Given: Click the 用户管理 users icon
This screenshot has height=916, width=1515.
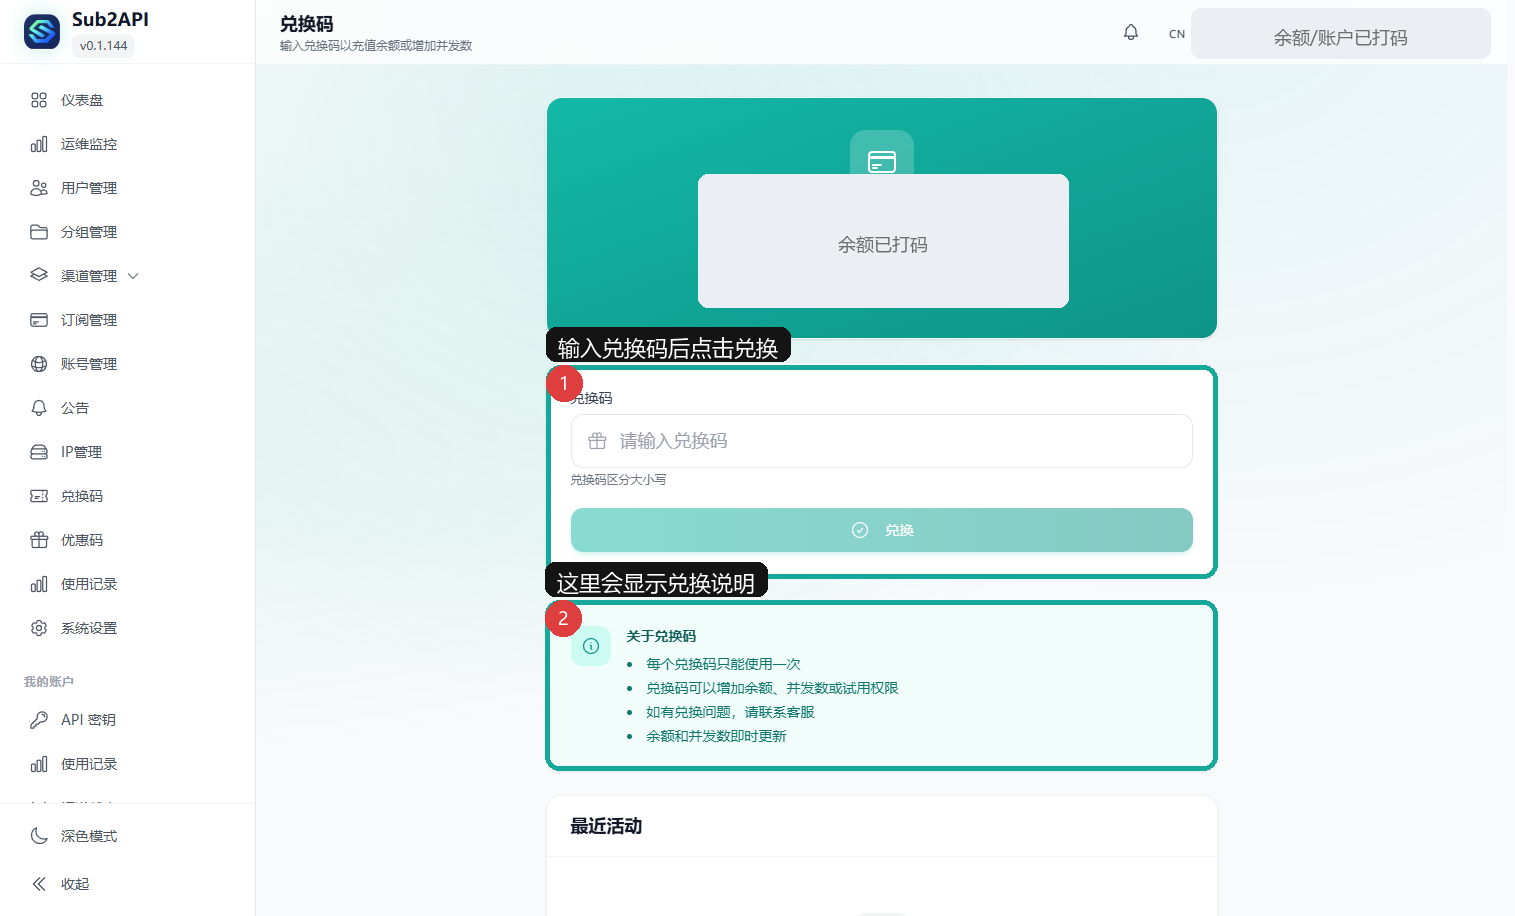Looking at the screenshot, I should [x=39, y=188].
